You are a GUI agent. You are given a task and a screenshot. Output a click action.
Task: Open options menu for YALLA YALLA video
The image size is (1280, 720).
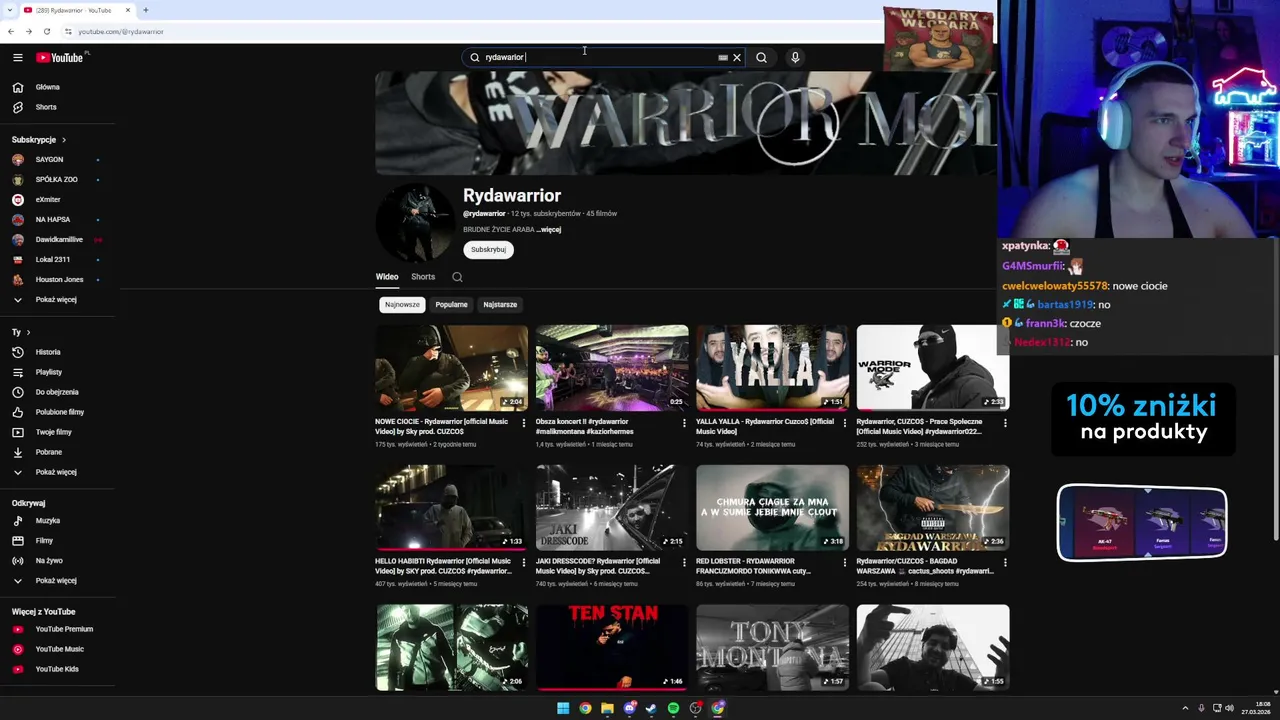click(x=844, y=423)
